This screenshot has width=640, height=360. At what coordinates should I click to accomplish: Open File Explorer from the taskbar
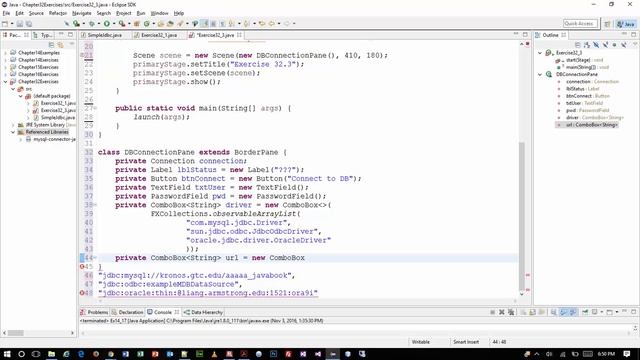[x=51, y=354]
